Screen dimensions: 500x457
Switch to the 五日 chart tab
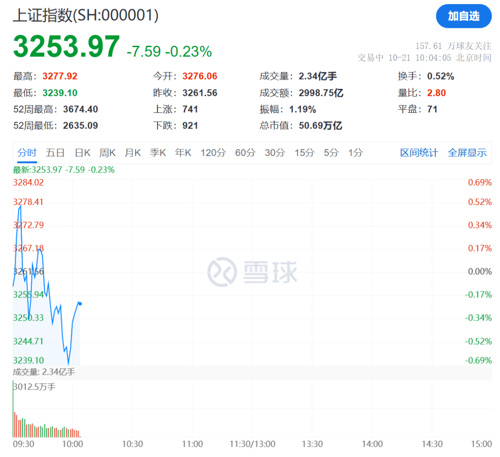coord(55,153)
